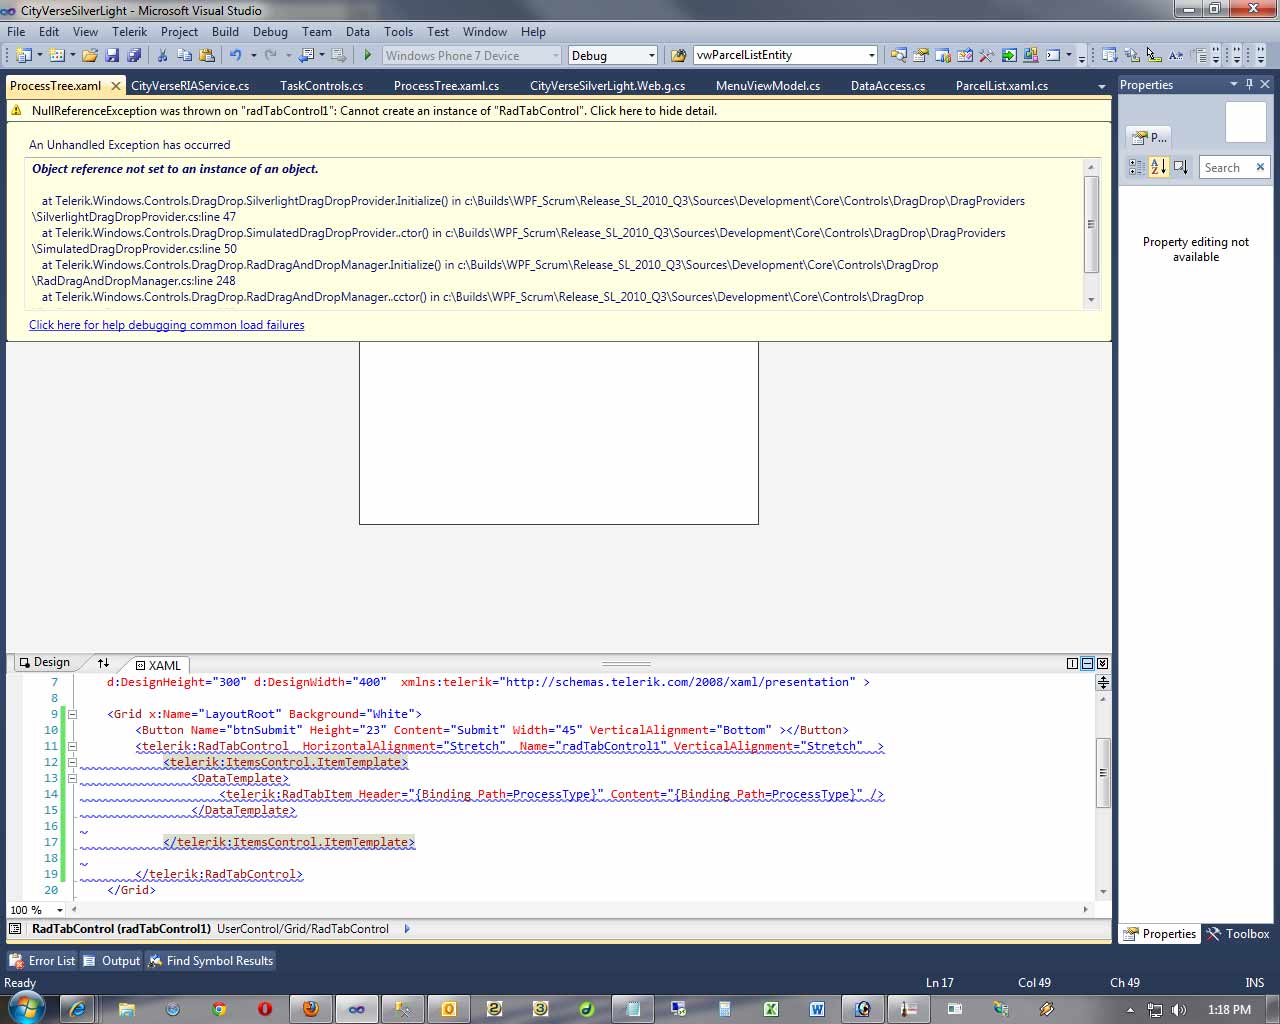
Task: Open the vwParcelListEntity find dropdown
Action: click(x=872, y=56)
